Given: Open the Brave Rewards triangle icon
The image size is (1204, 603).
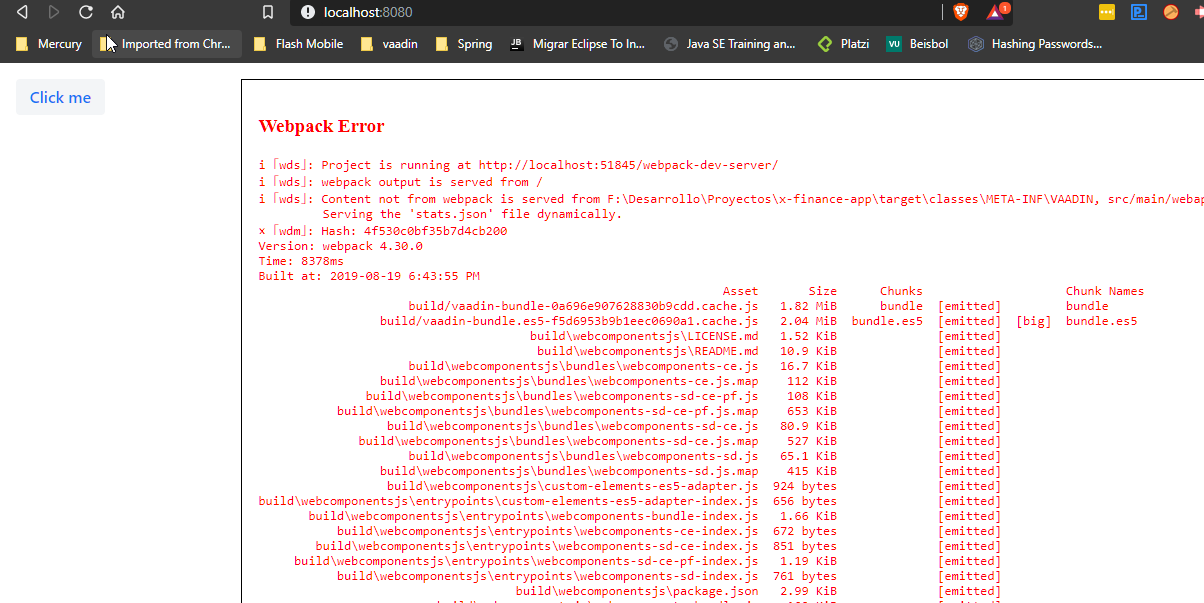Looking at the screenshot, I should (995, 12).
